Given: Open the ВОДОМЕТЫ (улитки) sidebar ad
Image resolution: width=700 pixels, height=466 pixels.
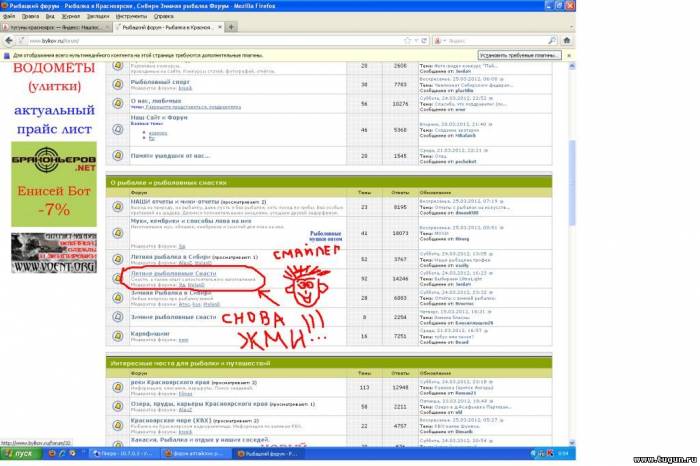Looking at the screenshot, I should pyautogui.click(x=54, y=77).
